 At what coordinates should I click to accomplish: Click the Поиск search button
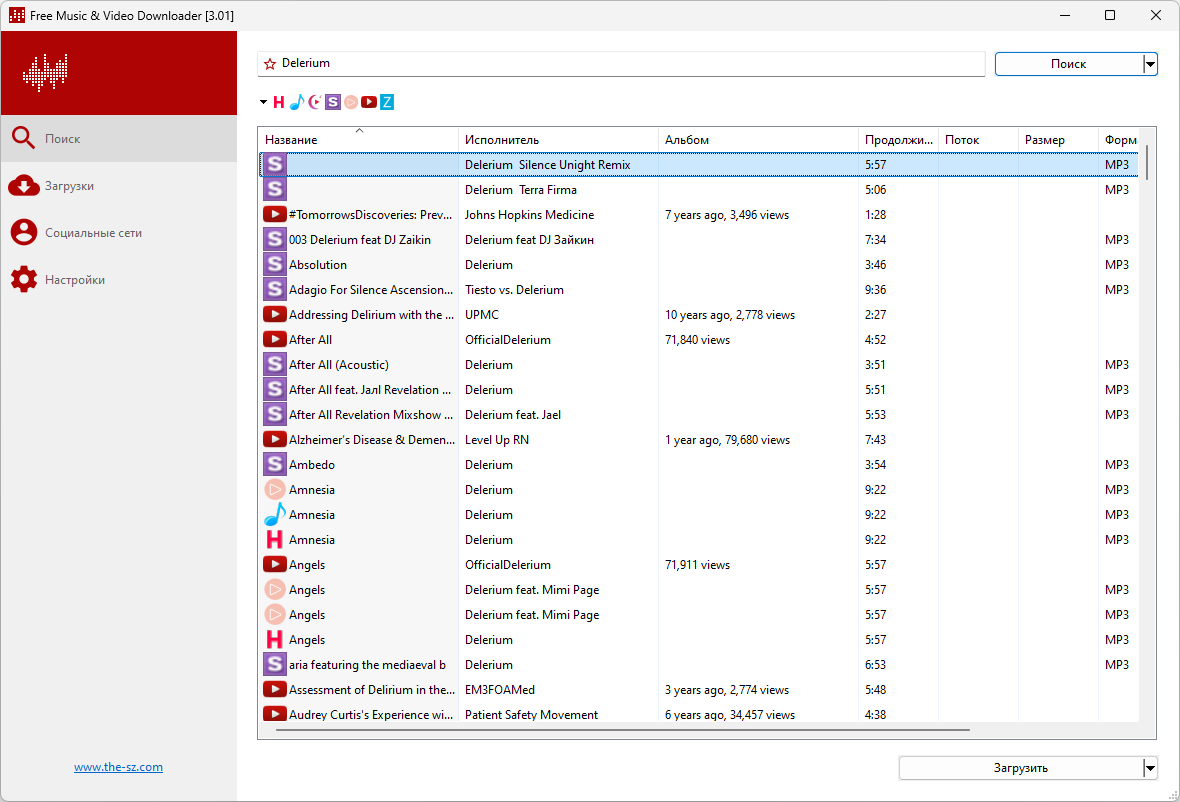pyautogui.click(x=1069, y=64)
